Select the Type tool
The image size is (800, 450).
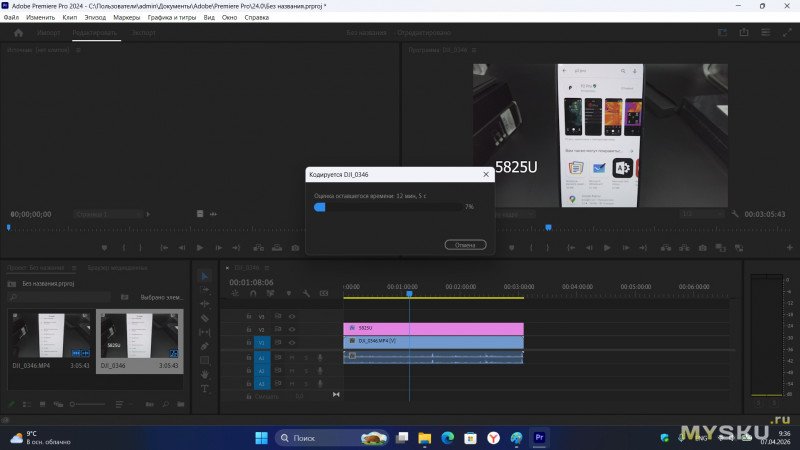pos(205,388)
